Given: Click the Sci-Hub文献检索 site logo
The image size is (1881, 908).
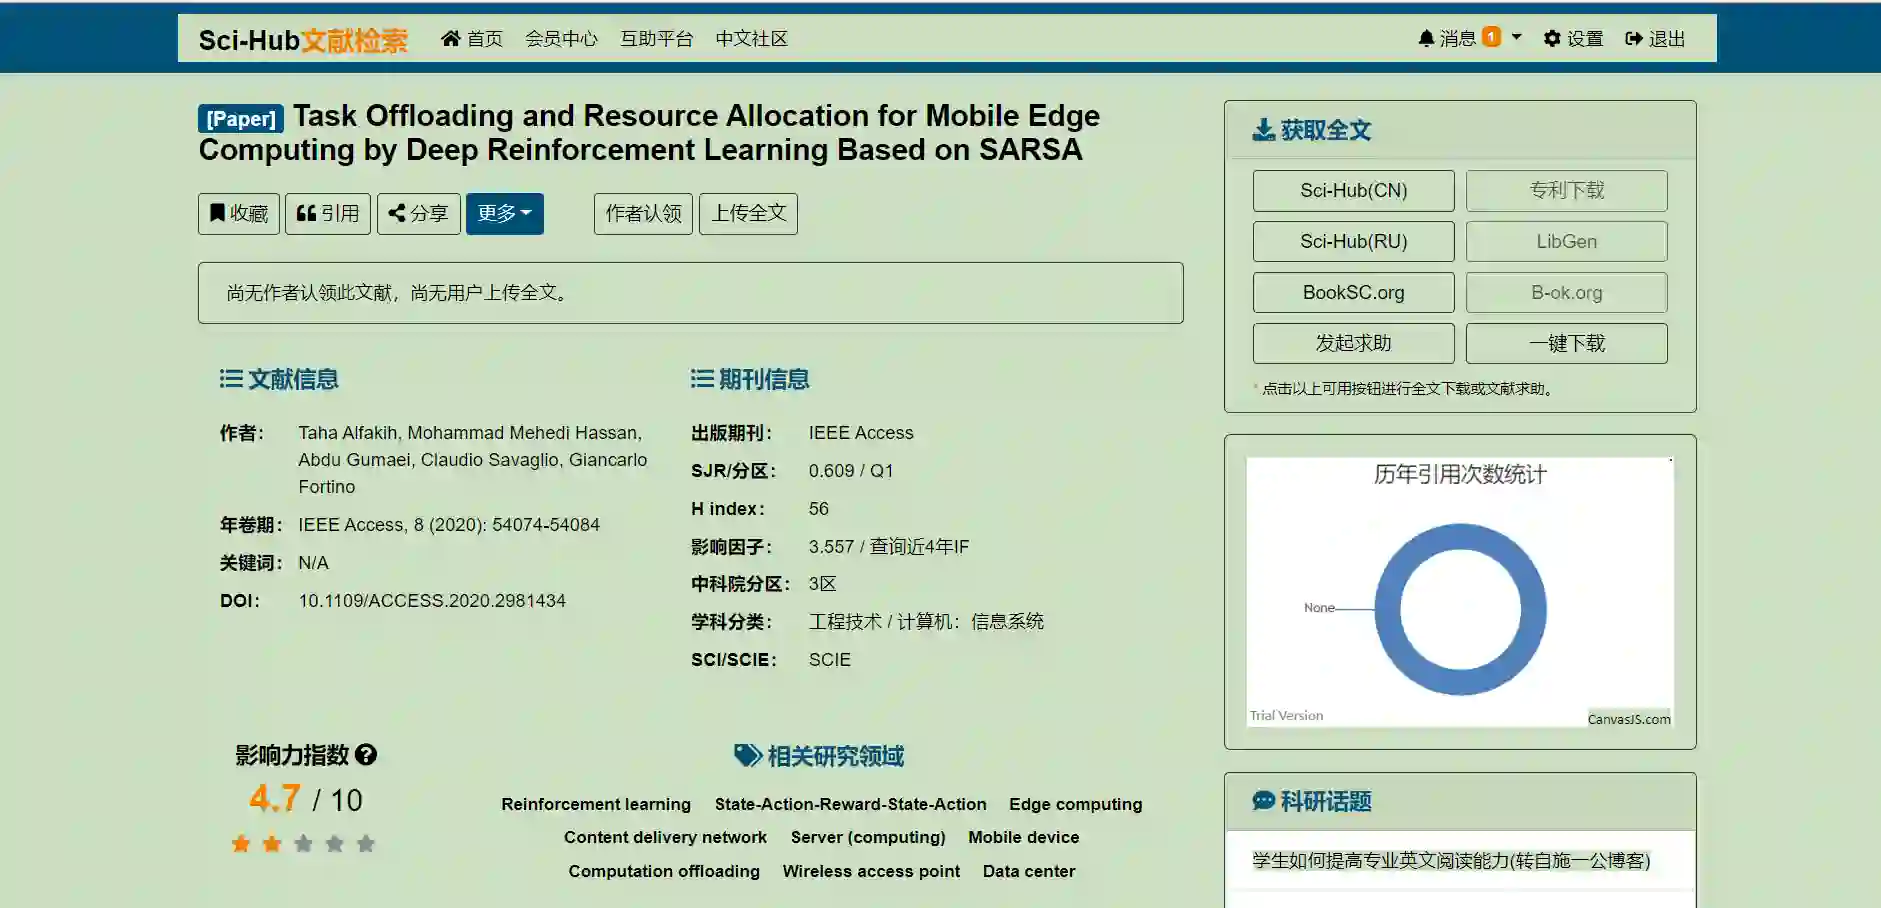Looking at the screenshot, I should [303, 40].
